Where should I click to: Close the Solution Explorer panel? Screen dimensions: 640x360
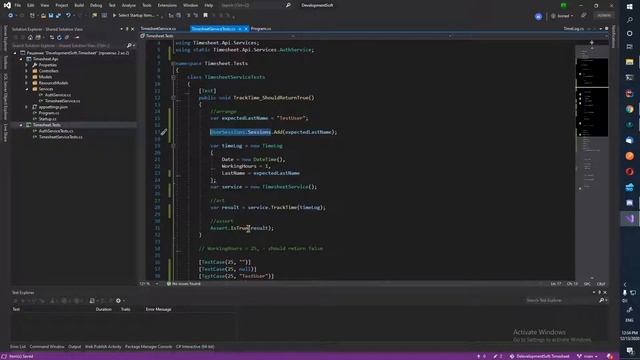pyautogui.click(x=132, y=29)
